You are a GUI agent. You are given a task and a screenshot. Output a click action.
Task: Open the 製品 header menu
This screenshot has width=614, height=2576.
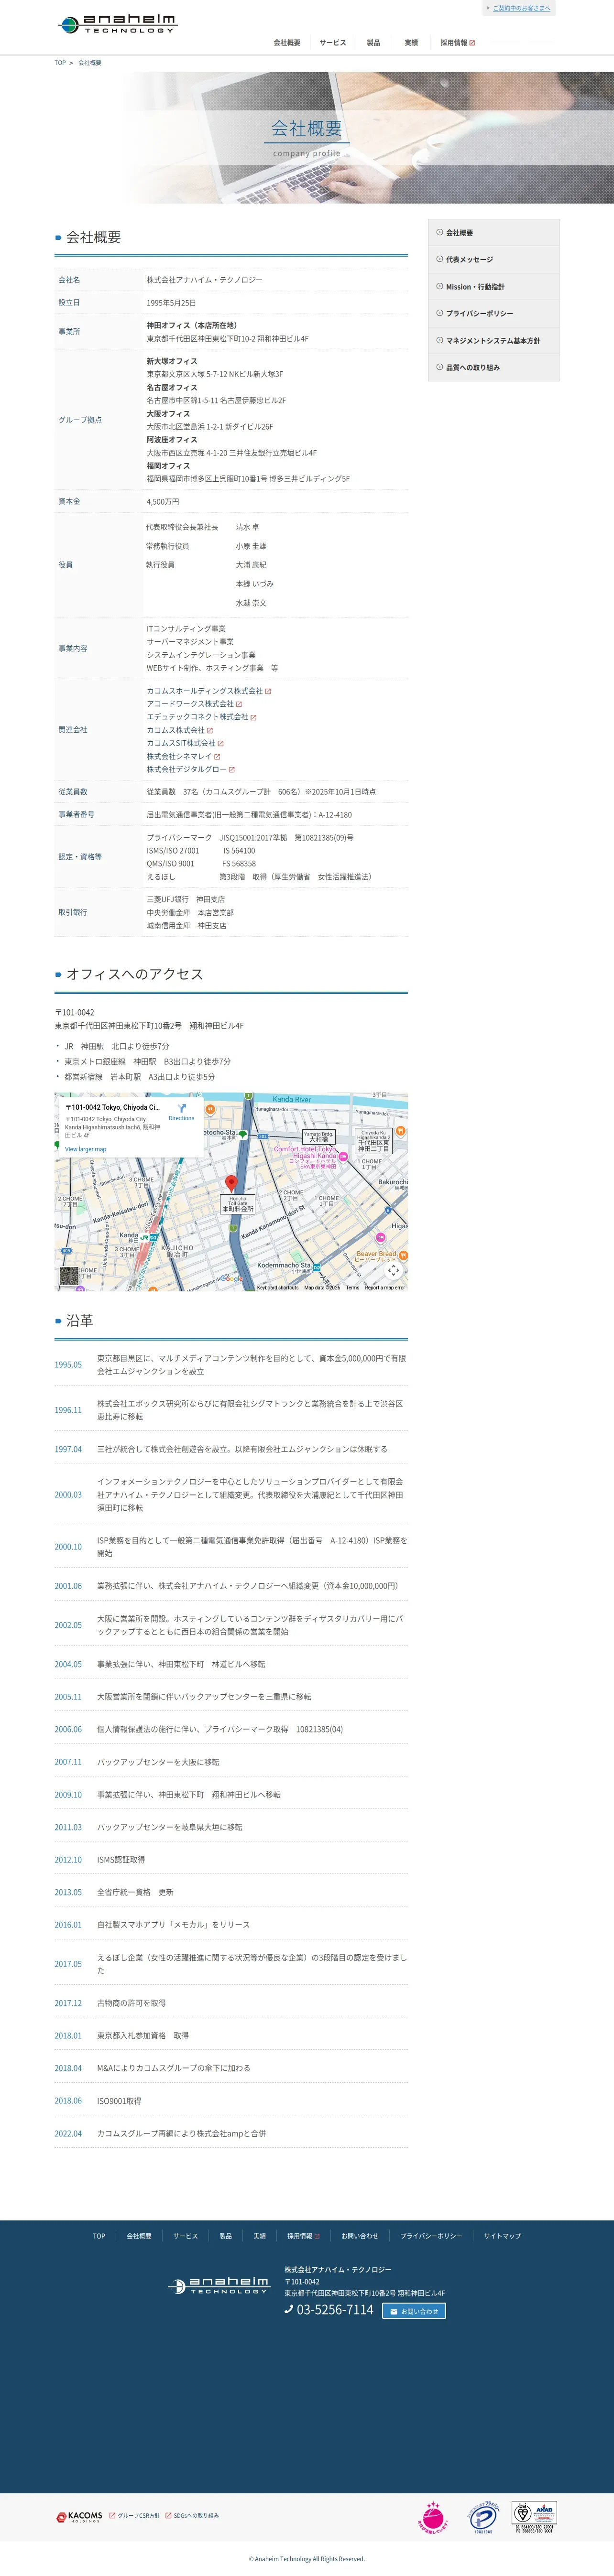tap(373, 43)
